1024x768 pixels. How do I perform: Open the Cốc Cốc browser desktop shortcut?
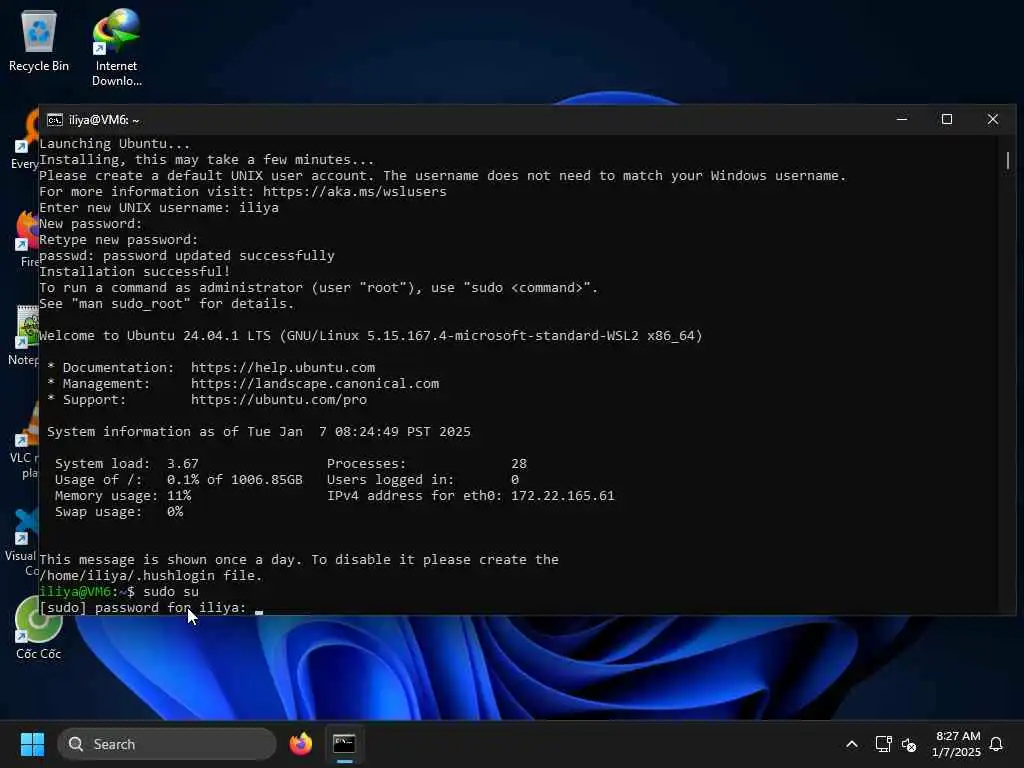tap(38, 628)
